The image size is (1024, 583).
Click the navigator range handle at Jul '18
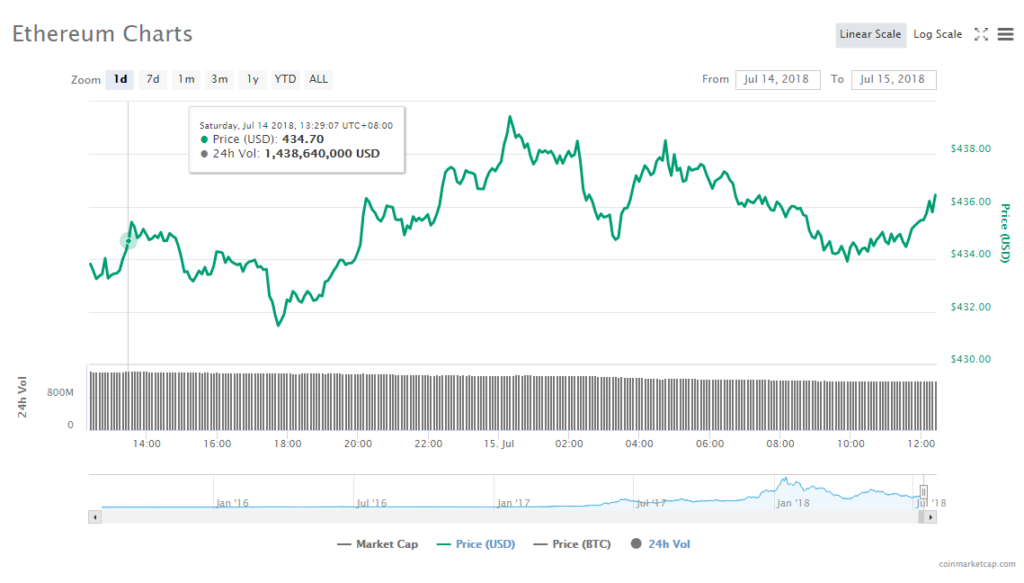tap(924, 491)
